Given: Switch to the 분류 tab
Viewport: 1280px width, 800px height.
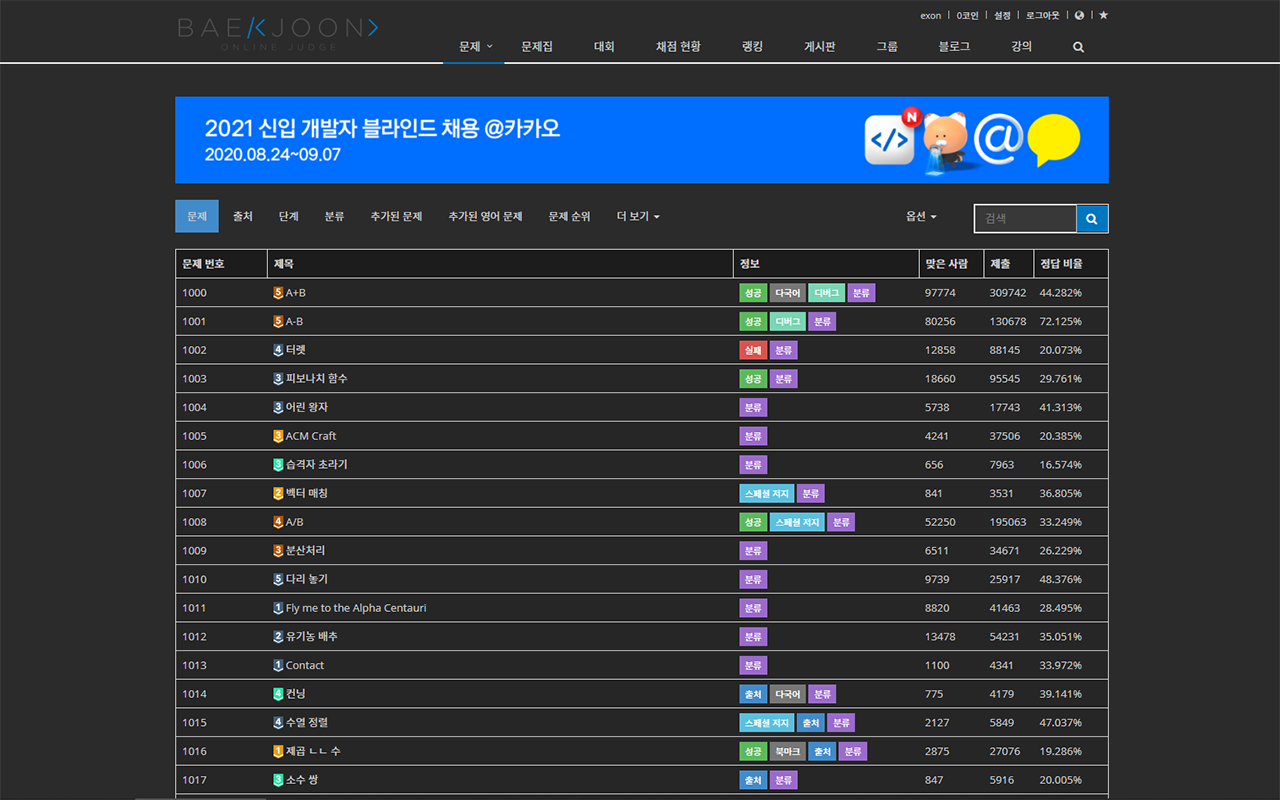Looking at the screenshot, I should (334, 217).
